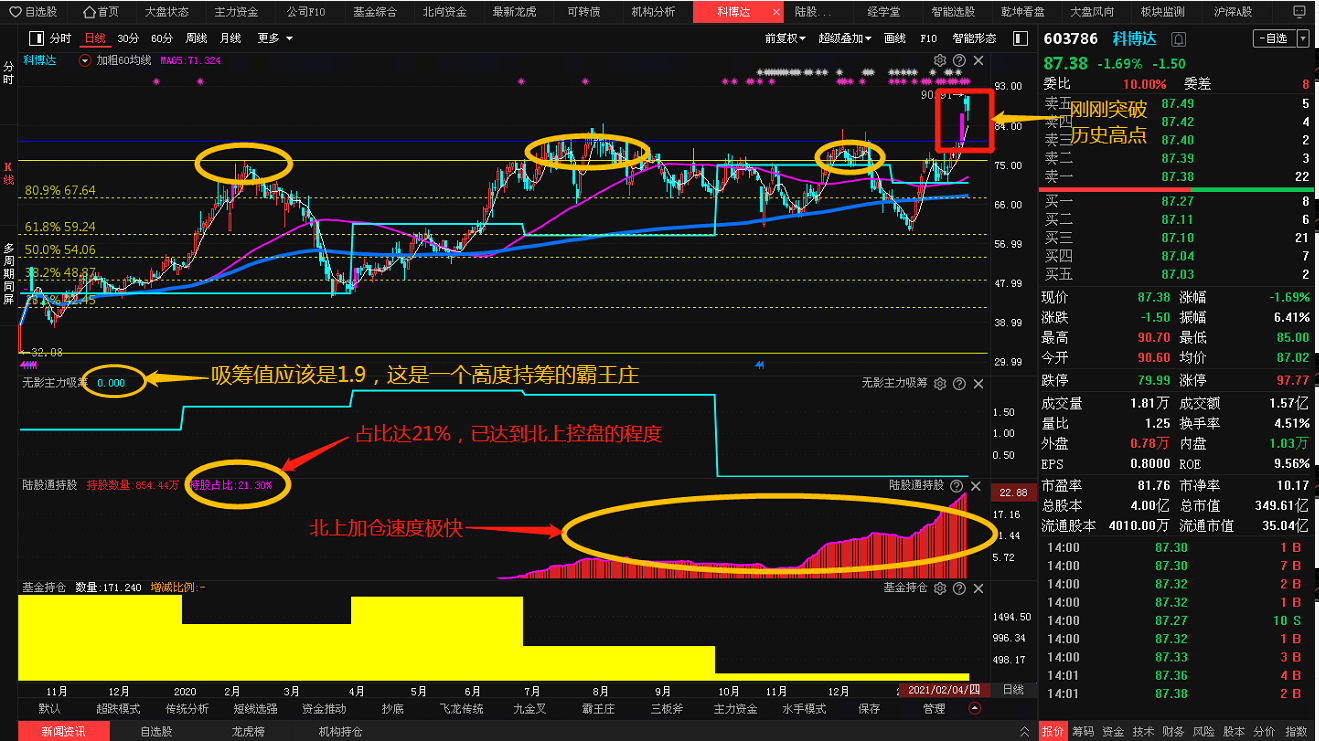Switch to 周线 chart period

click(196, 38)
